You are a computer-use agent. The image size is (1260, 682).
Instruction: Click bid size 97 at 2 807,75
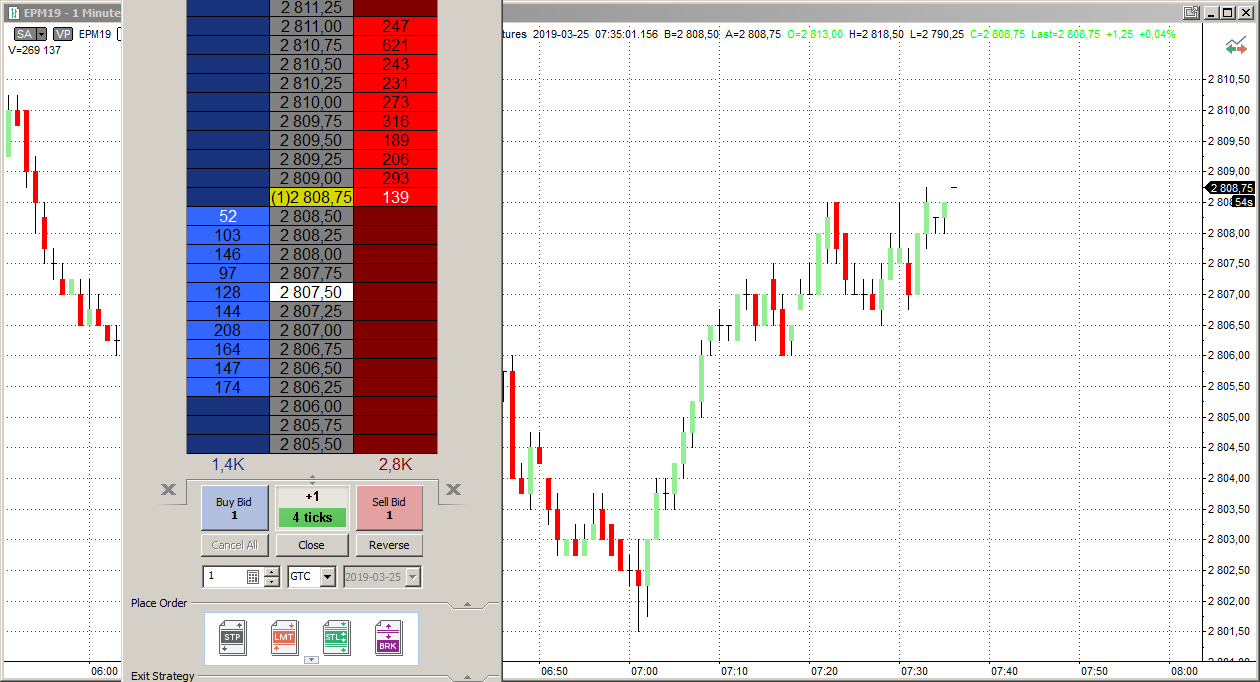(228, 273)
